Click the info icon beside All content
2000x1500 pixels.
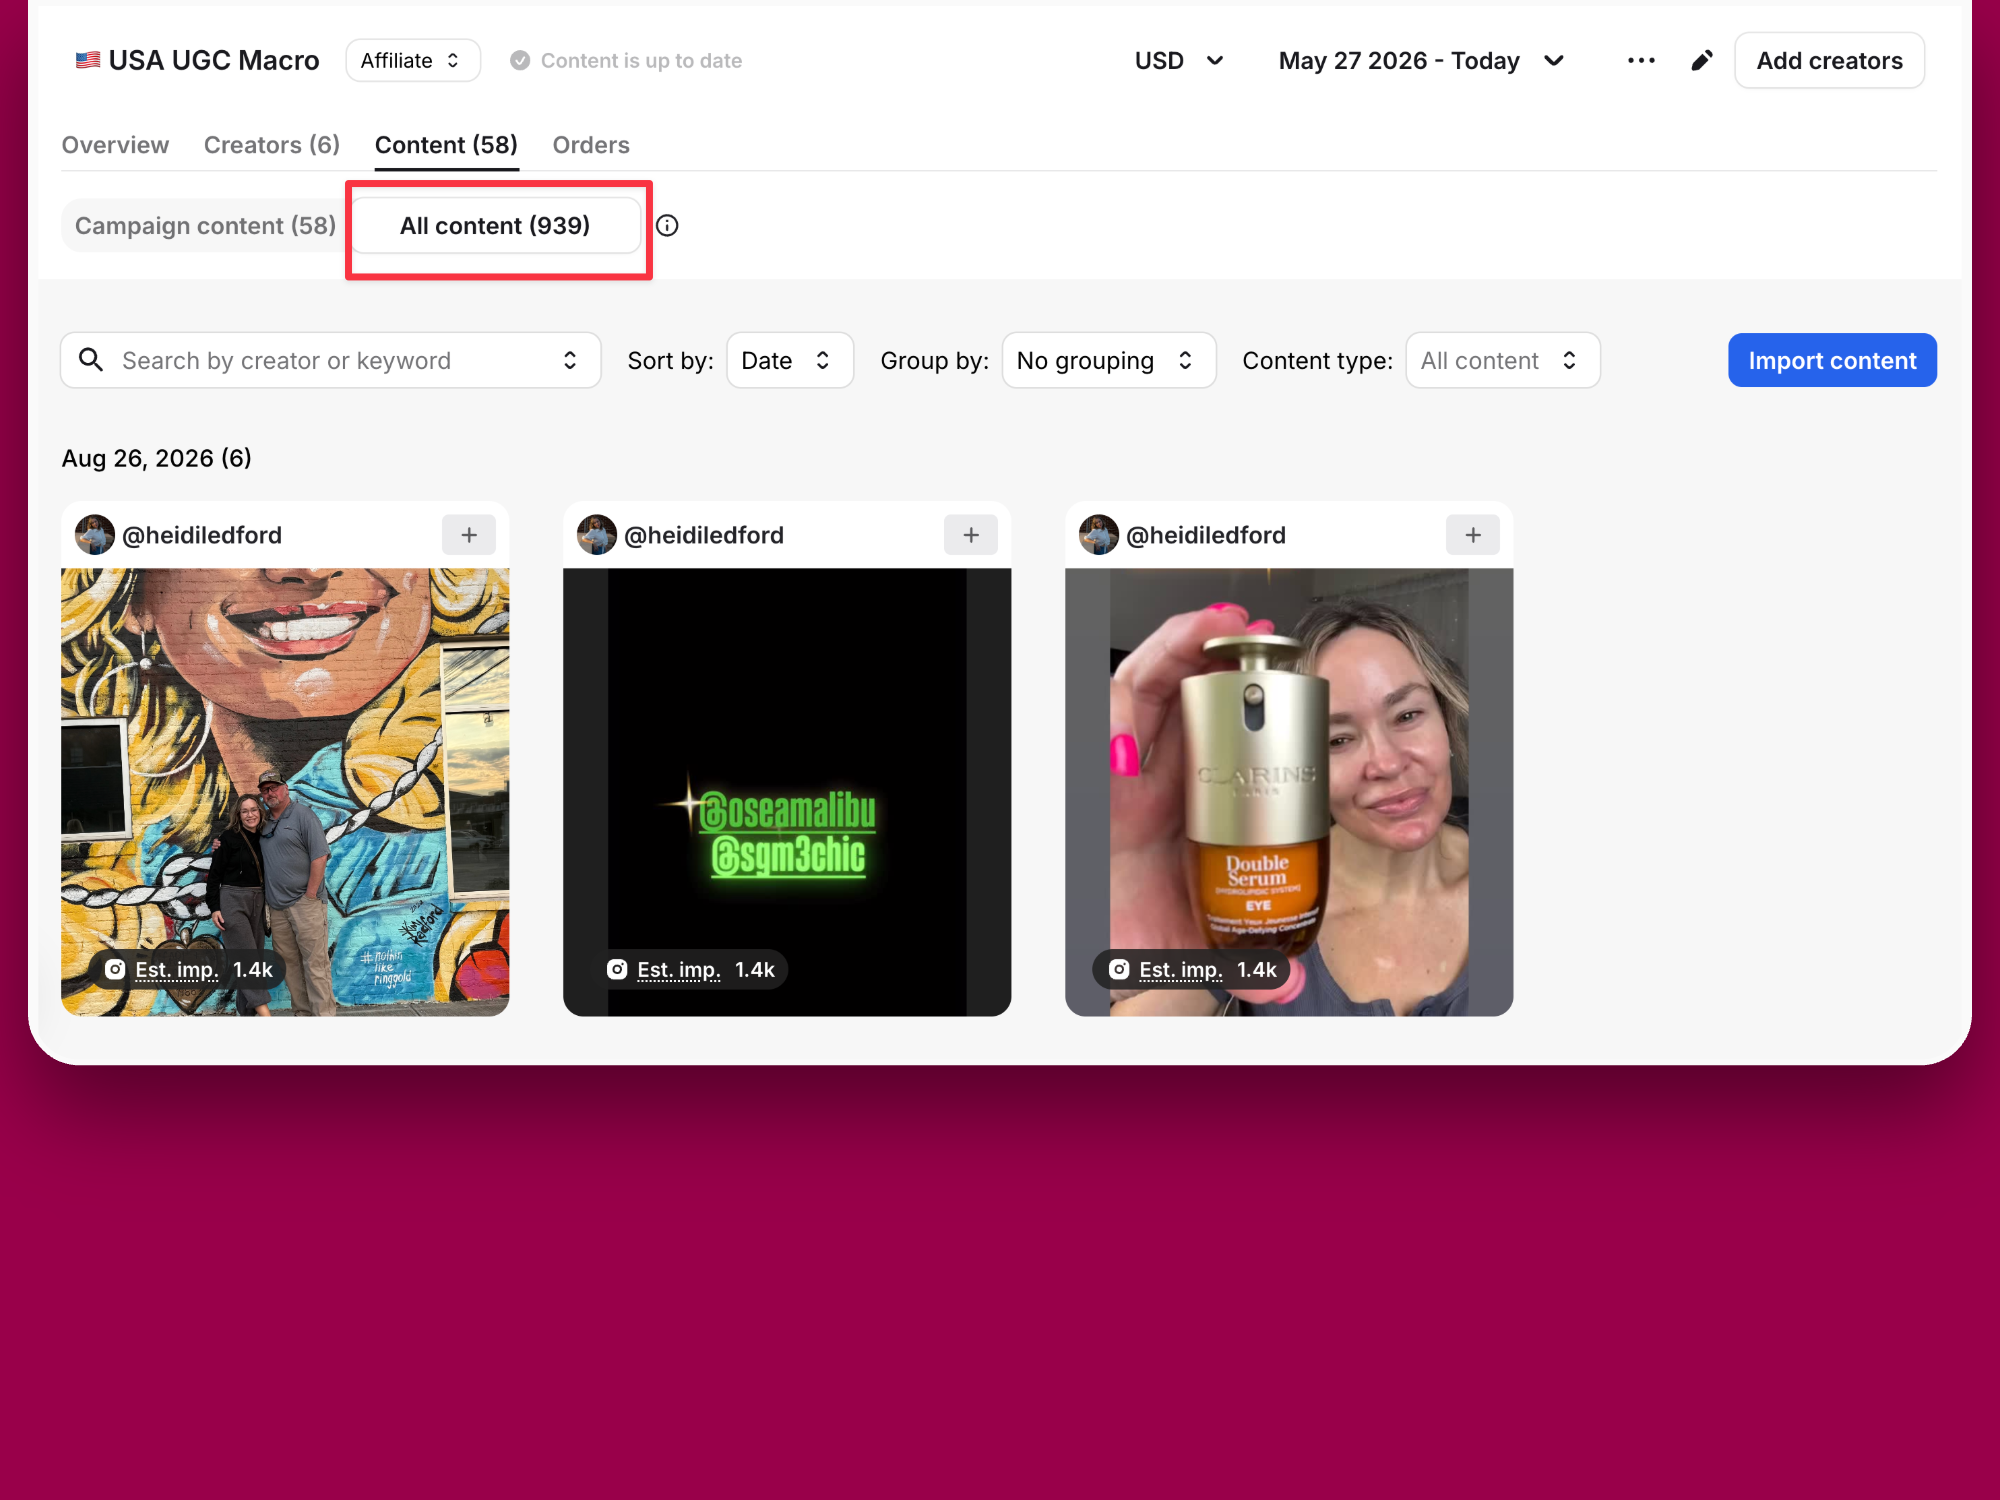(667, 226)
